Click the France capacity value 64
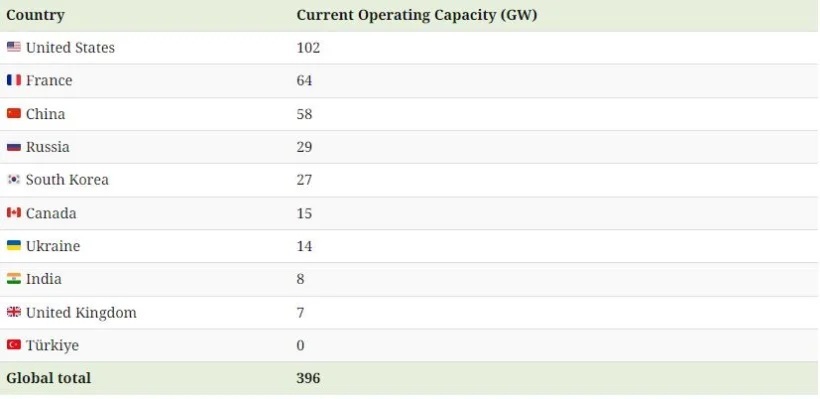The image size is (820, 399). tap(304, 81)
